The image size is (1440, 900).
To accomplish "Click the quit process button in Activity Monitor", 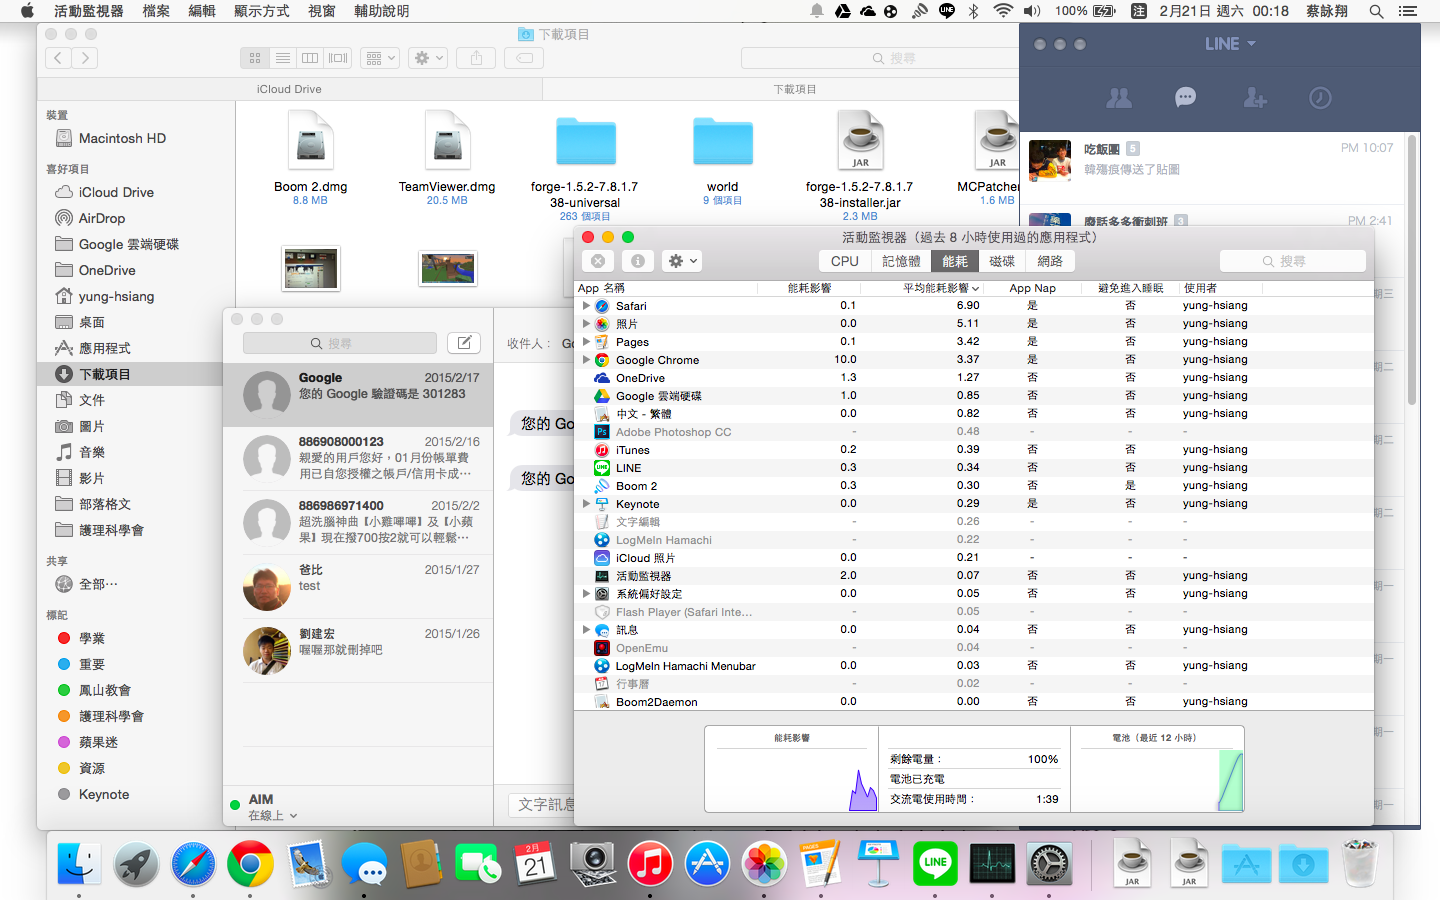I will pos(598,261).
